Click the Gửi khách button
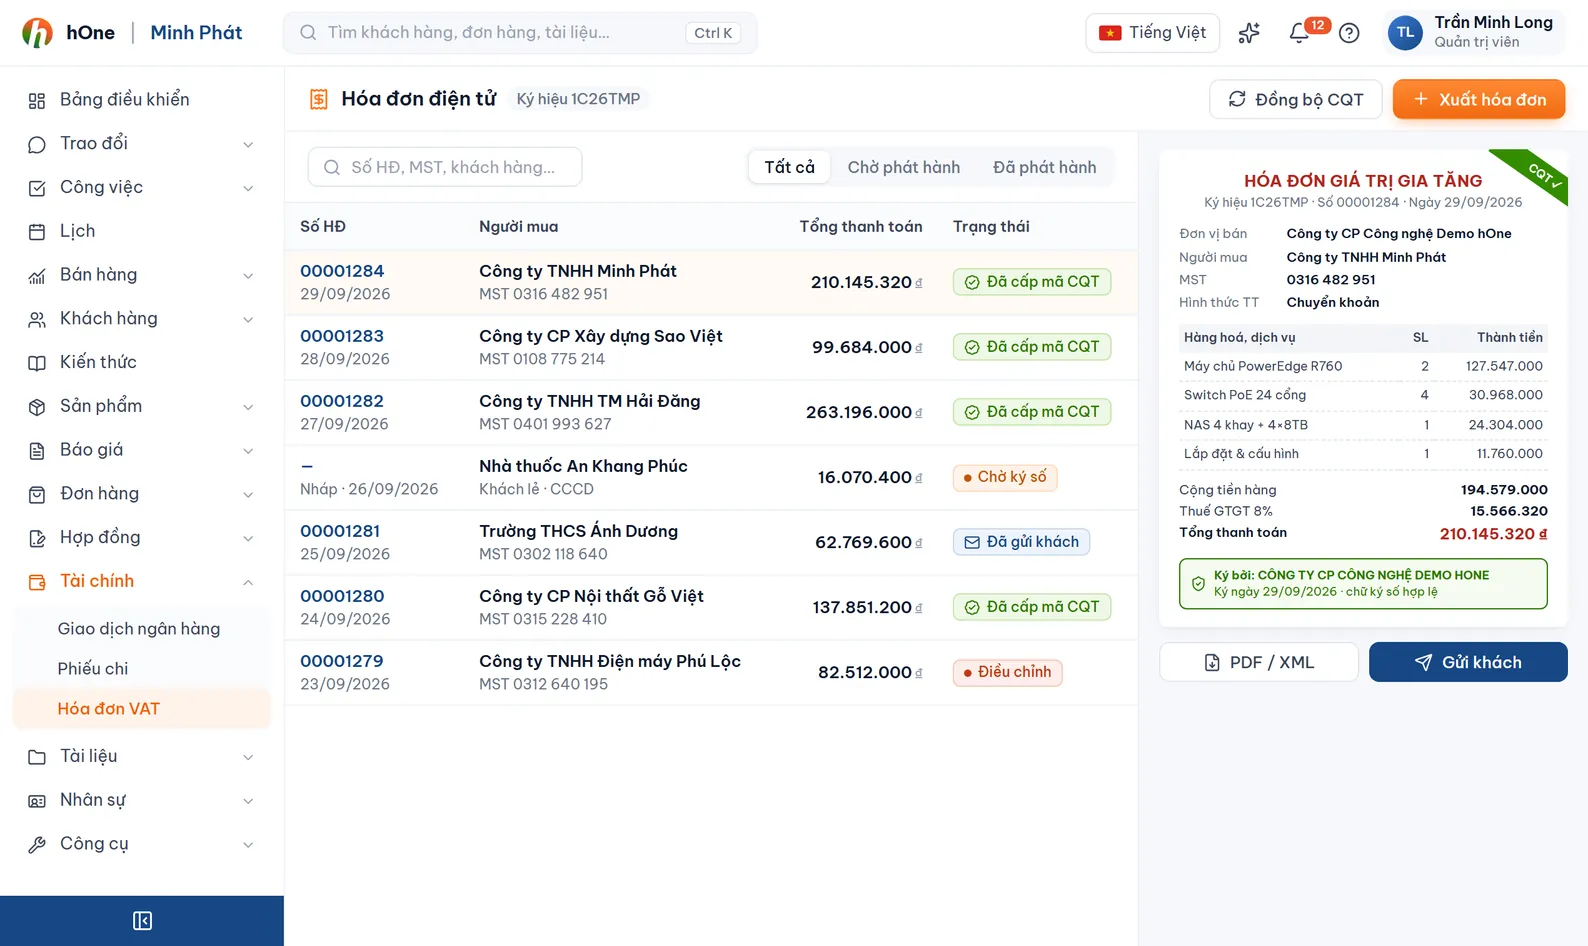Screen dimensions: 1588x946 point(1468,662)
